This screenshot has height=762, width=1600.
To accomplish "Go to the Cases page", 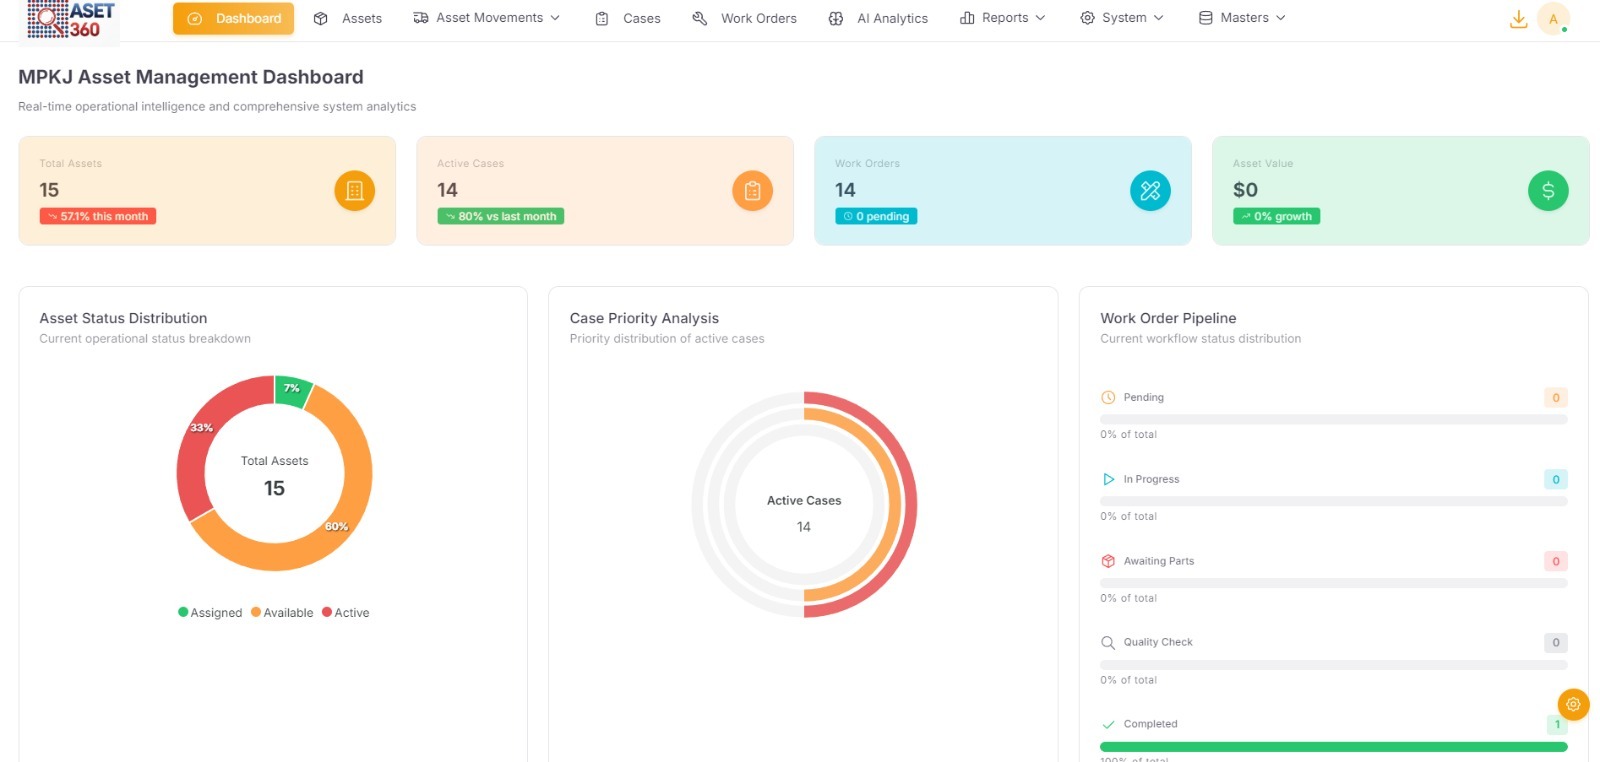I will pyautogui.click(x=628, y=18).
